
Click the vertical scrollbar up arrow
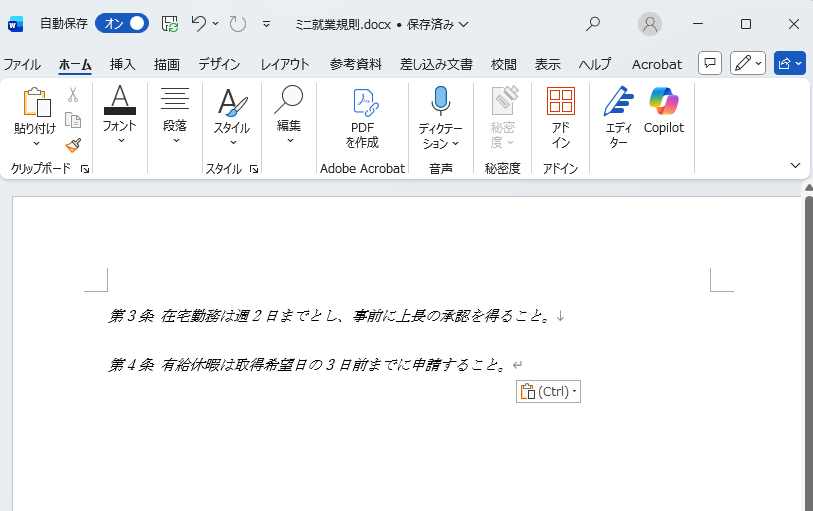pyautogui.click(x=809, y=187)
